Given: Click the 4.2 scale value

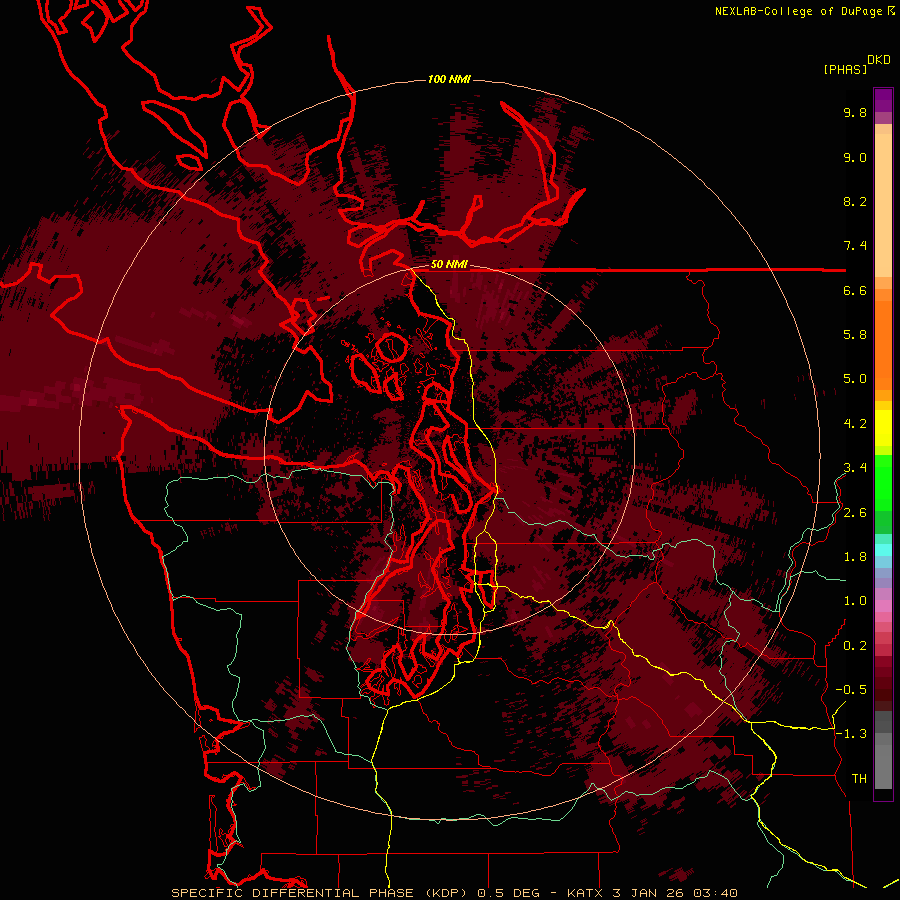Looking at the screenshot, I should pos(855,424).
